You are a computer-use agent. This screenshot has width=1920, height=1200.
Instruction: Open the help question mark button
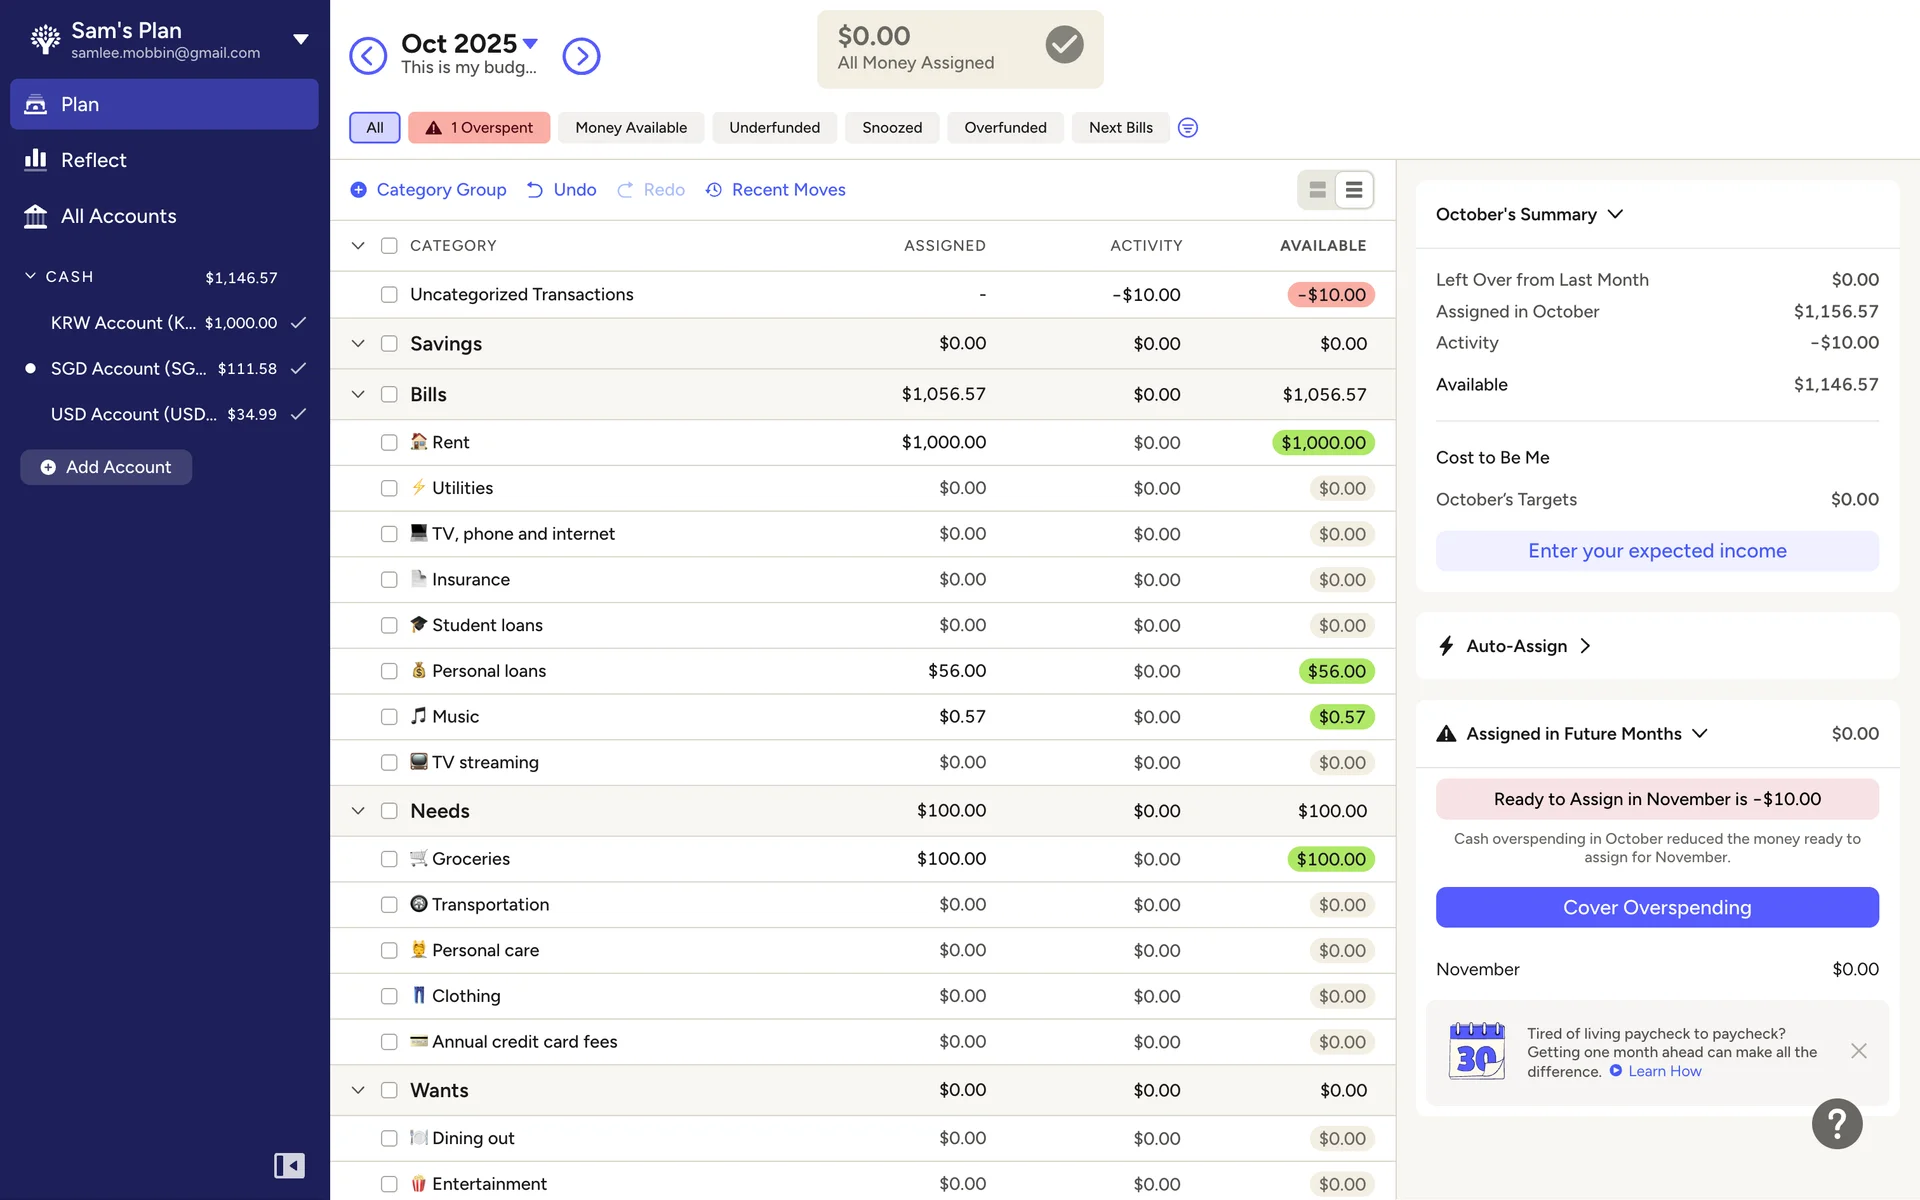pyautogui.click(x=1836, y=1124)
